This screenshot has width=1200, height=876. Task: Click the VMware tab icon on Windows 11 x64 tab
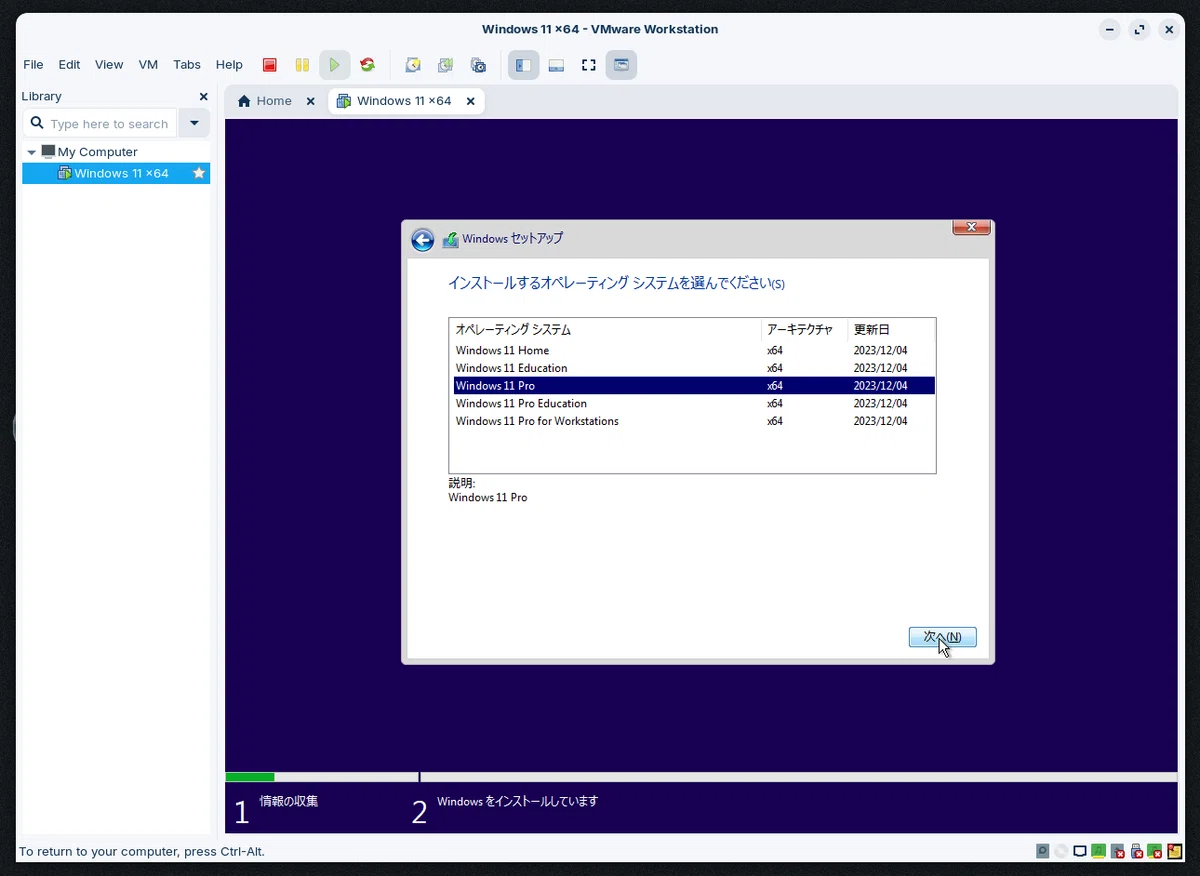(x=344, y=101)
